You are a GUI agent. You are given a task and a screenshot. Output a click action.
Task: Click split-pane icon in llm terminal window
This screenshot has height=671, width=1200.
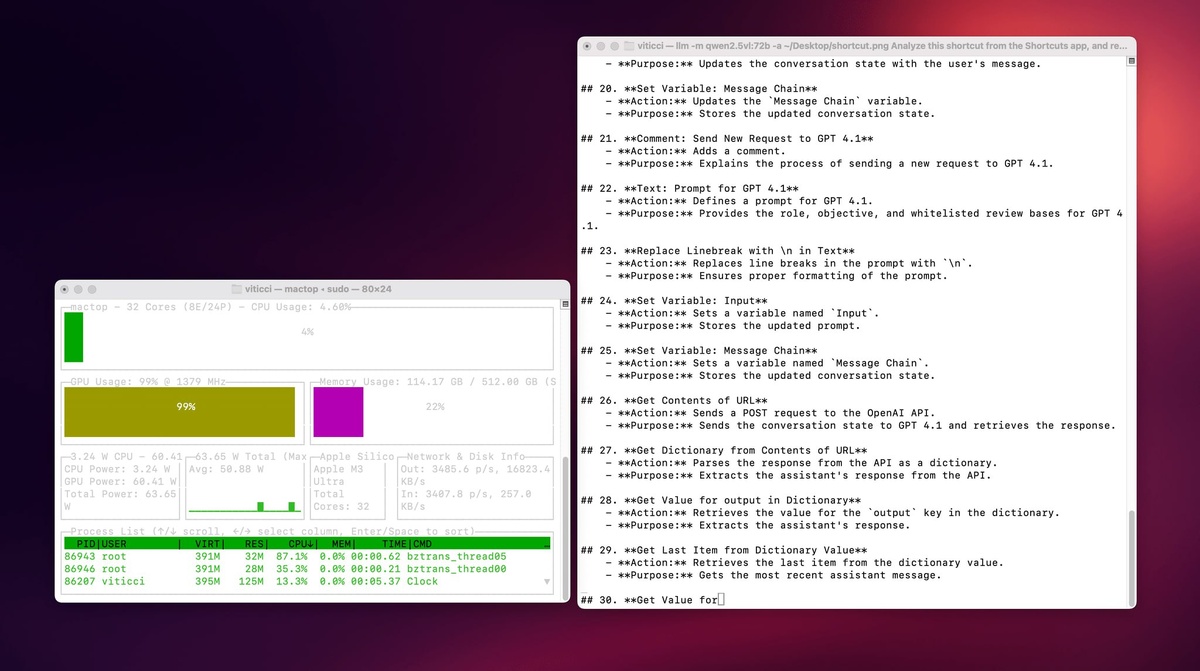coord(1130,60)
